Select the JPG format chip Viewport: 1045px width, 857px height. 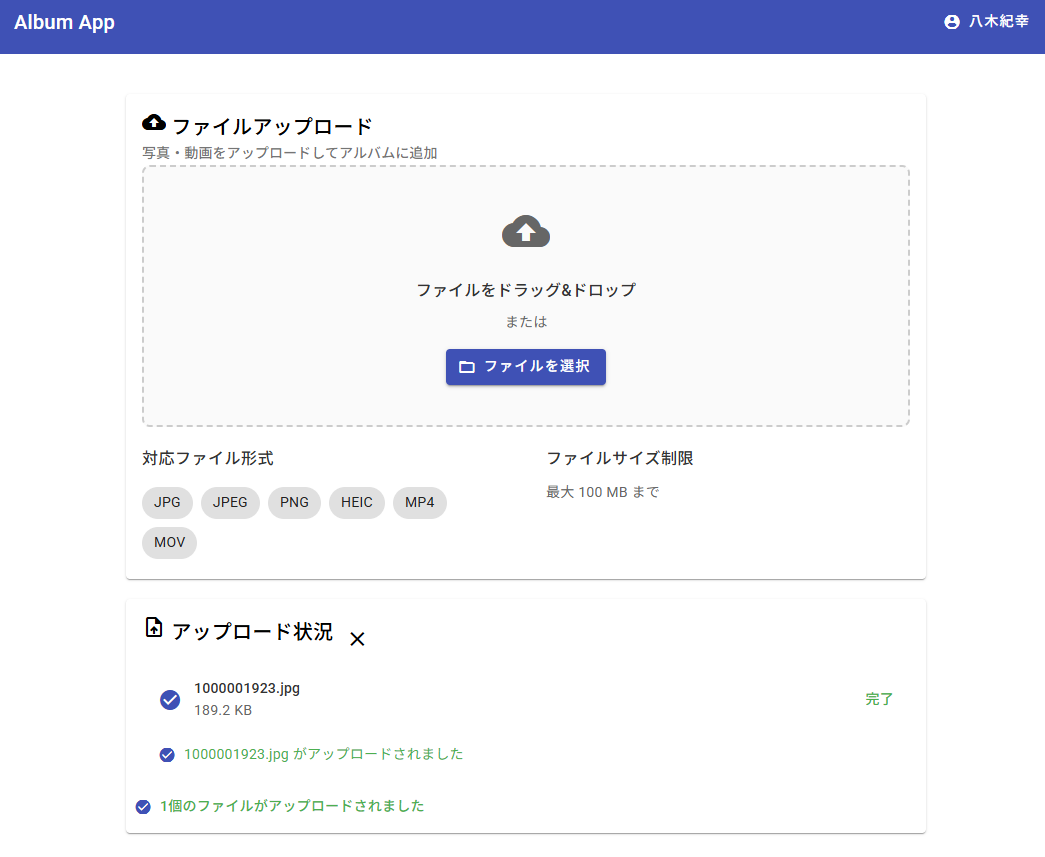coord(167,503)
